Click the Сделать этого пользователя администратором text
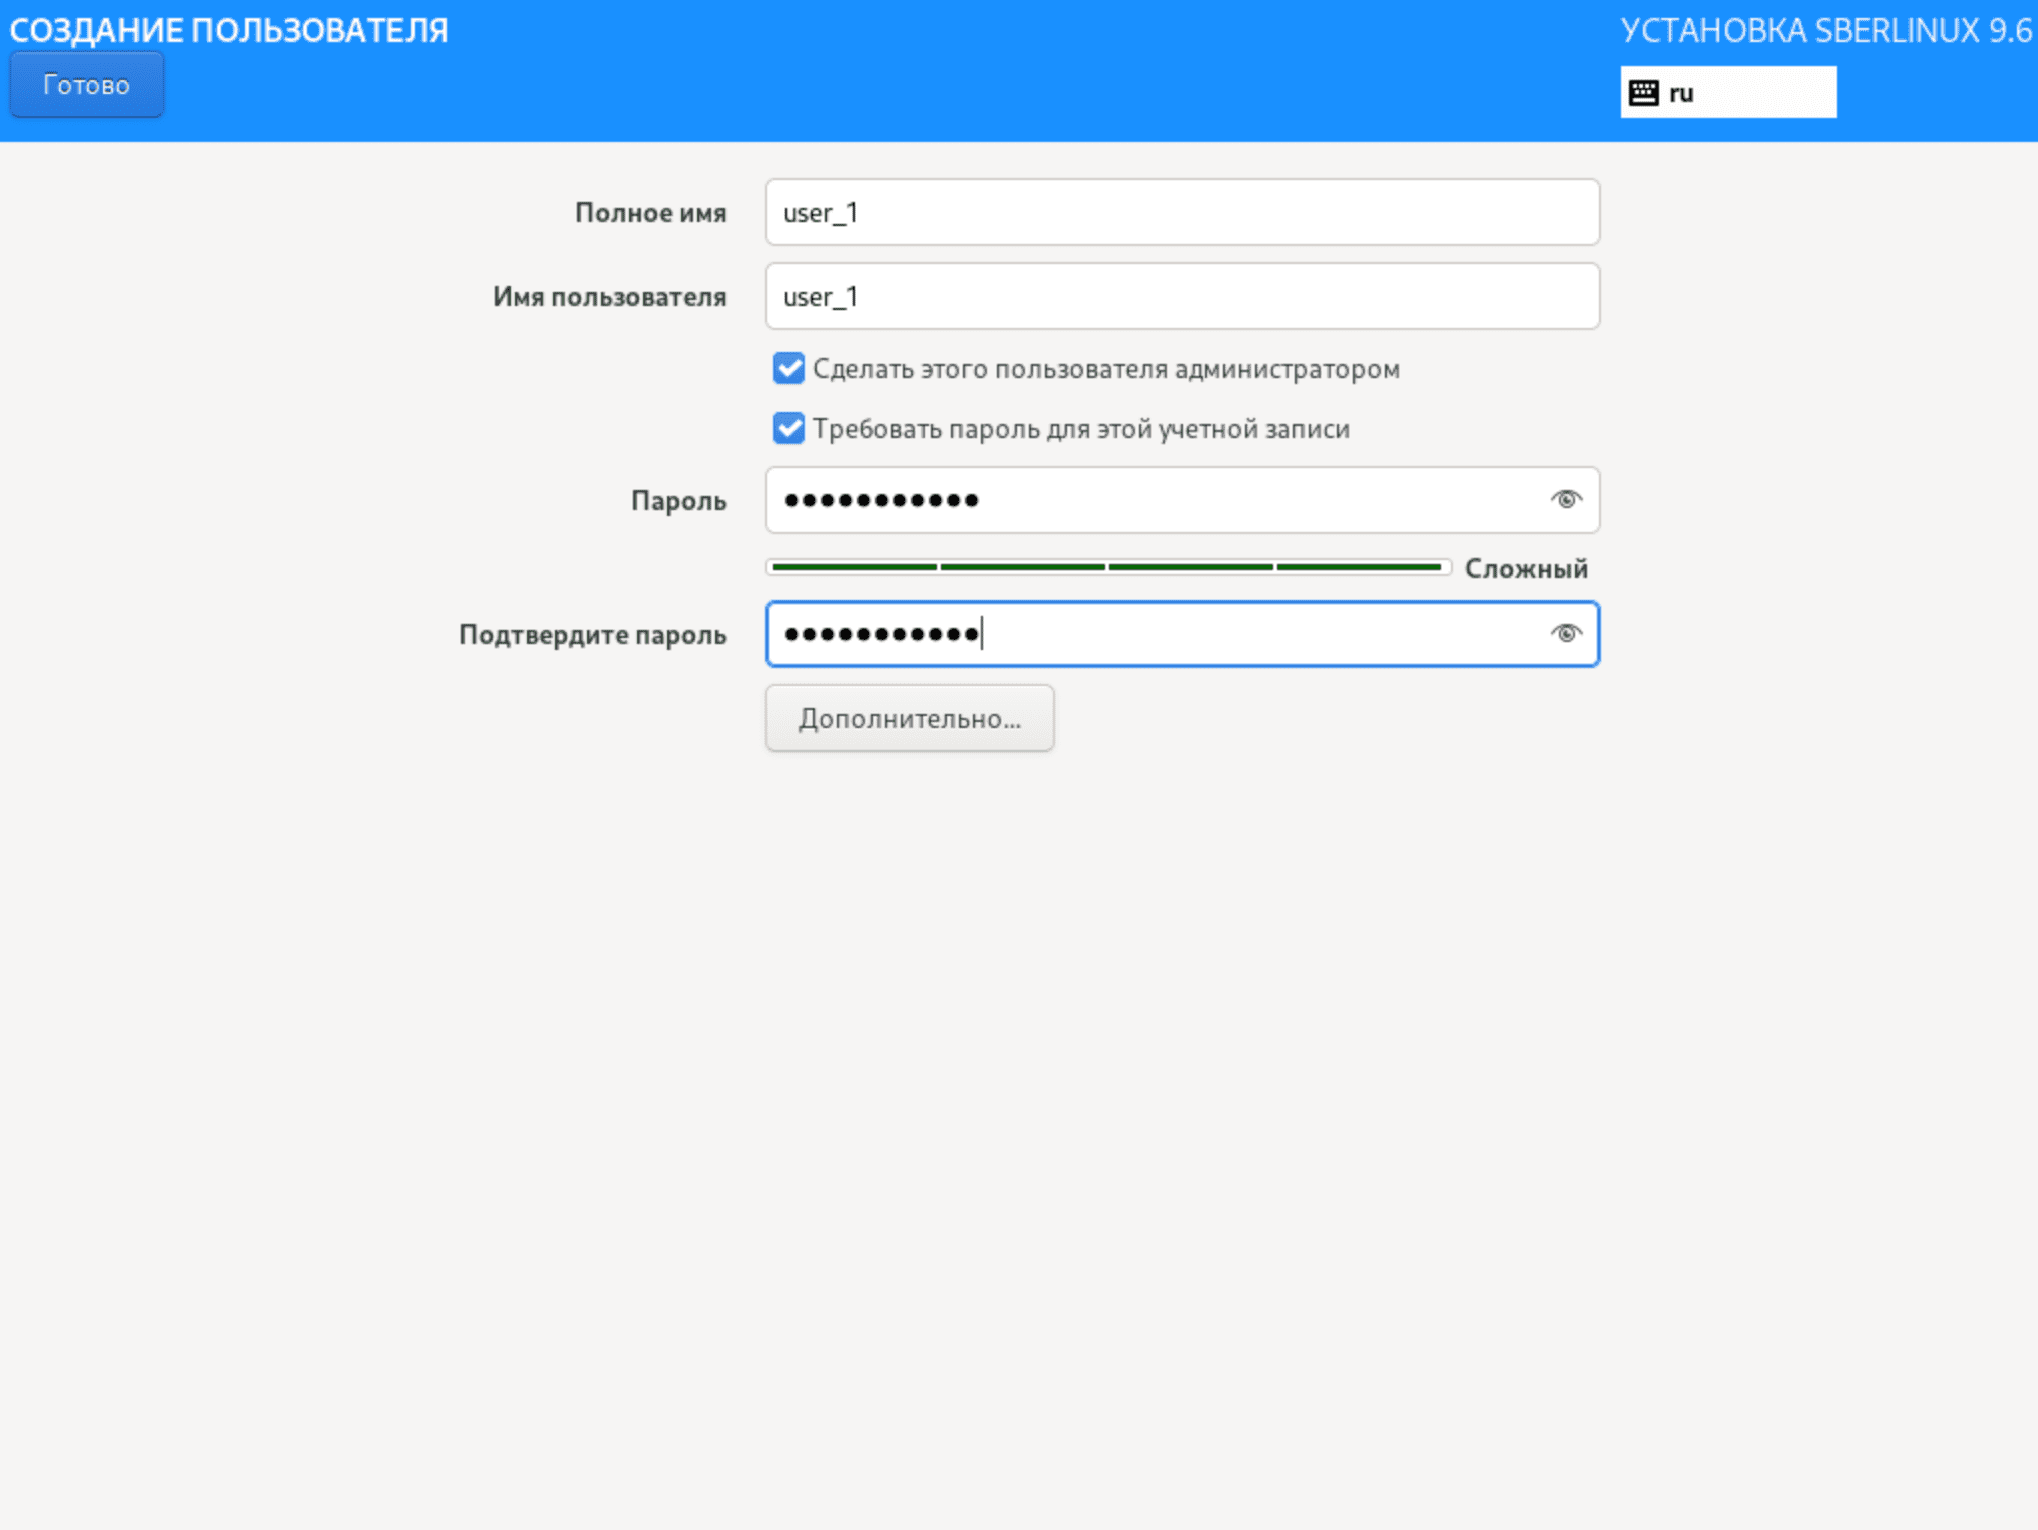The width and height of the screenshot is (2038, 1530). pyautogui.click(x=1106, y=369)
